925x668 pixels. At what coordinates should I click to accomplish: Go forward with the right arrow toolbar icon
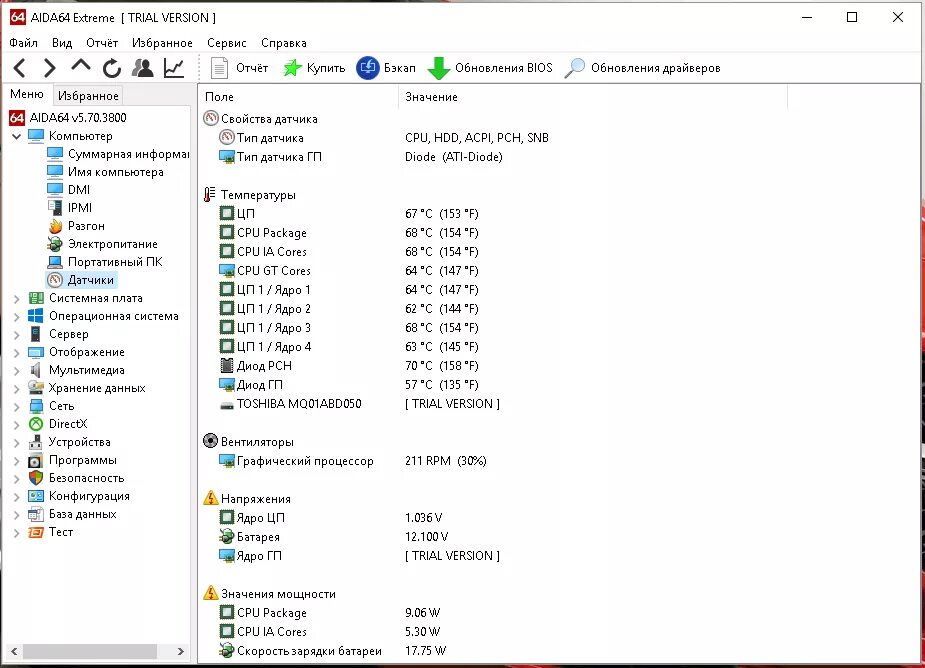click(x=50, y=68)
